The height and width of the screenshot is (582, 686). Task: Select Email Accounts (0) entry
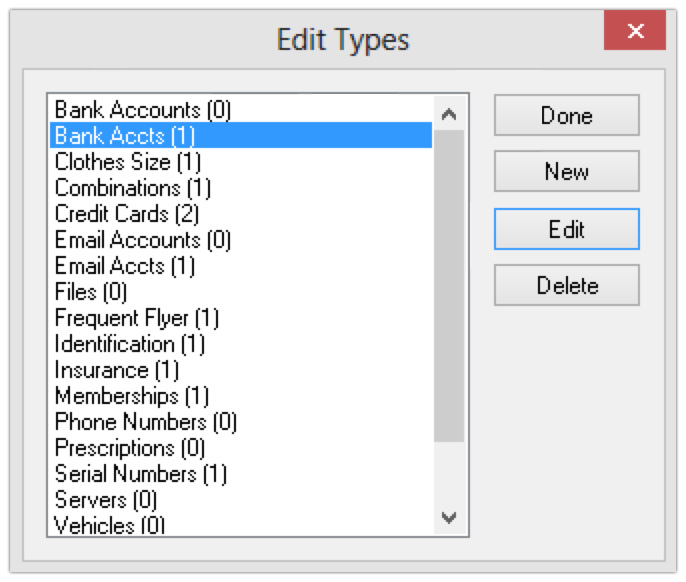click(x=241, y=239)
